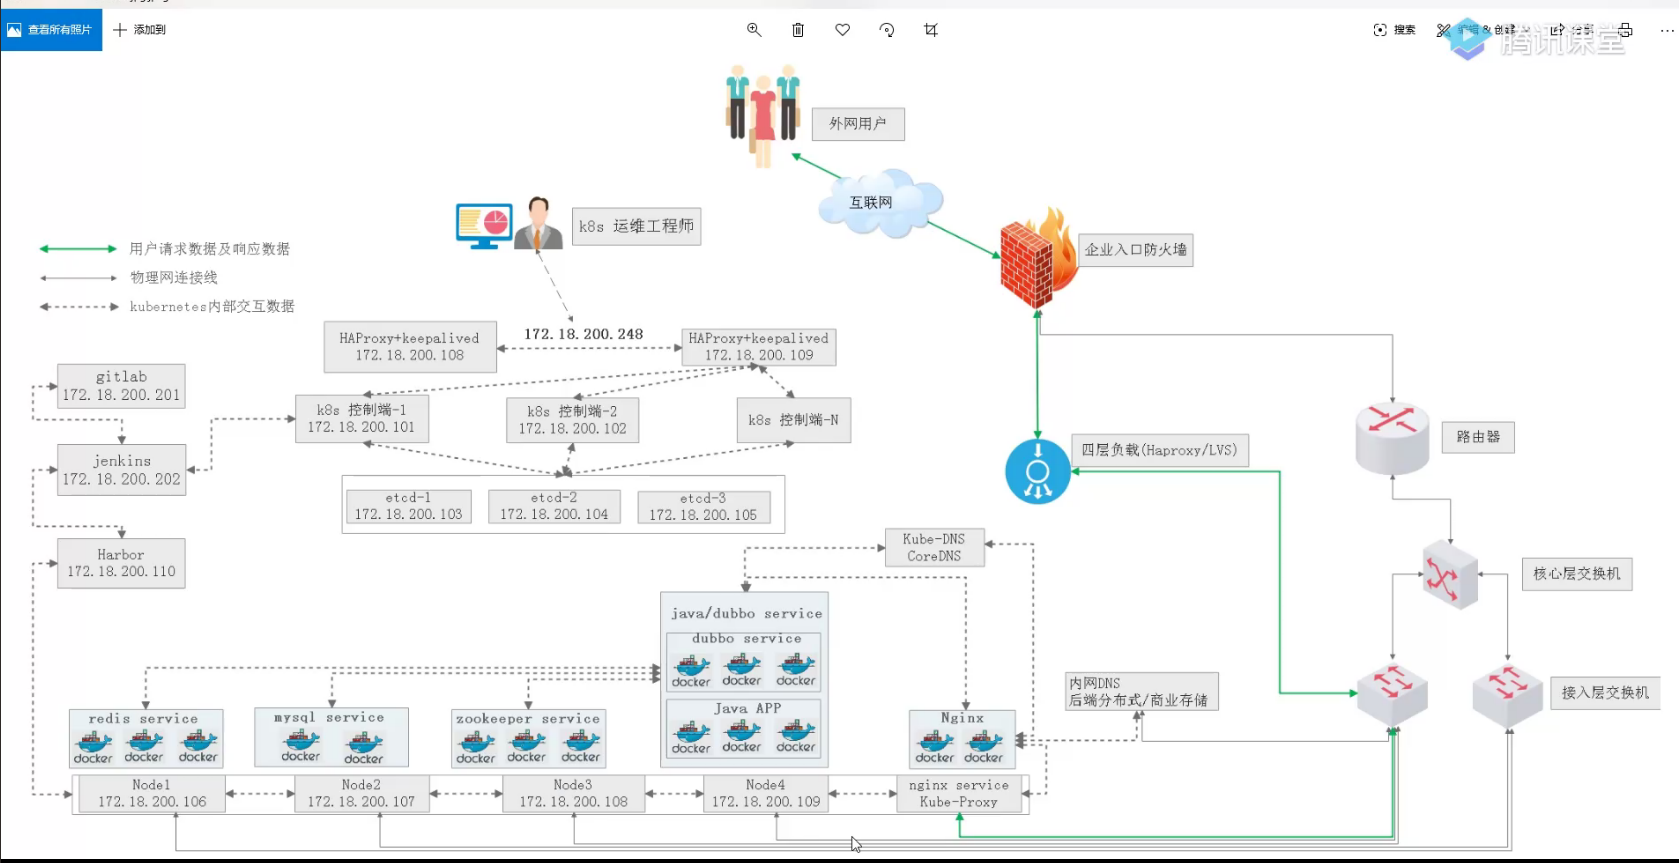This screenshot has width=1679, height=863.
Task: Click the etcd-1 box
Action: pos(408,506)
